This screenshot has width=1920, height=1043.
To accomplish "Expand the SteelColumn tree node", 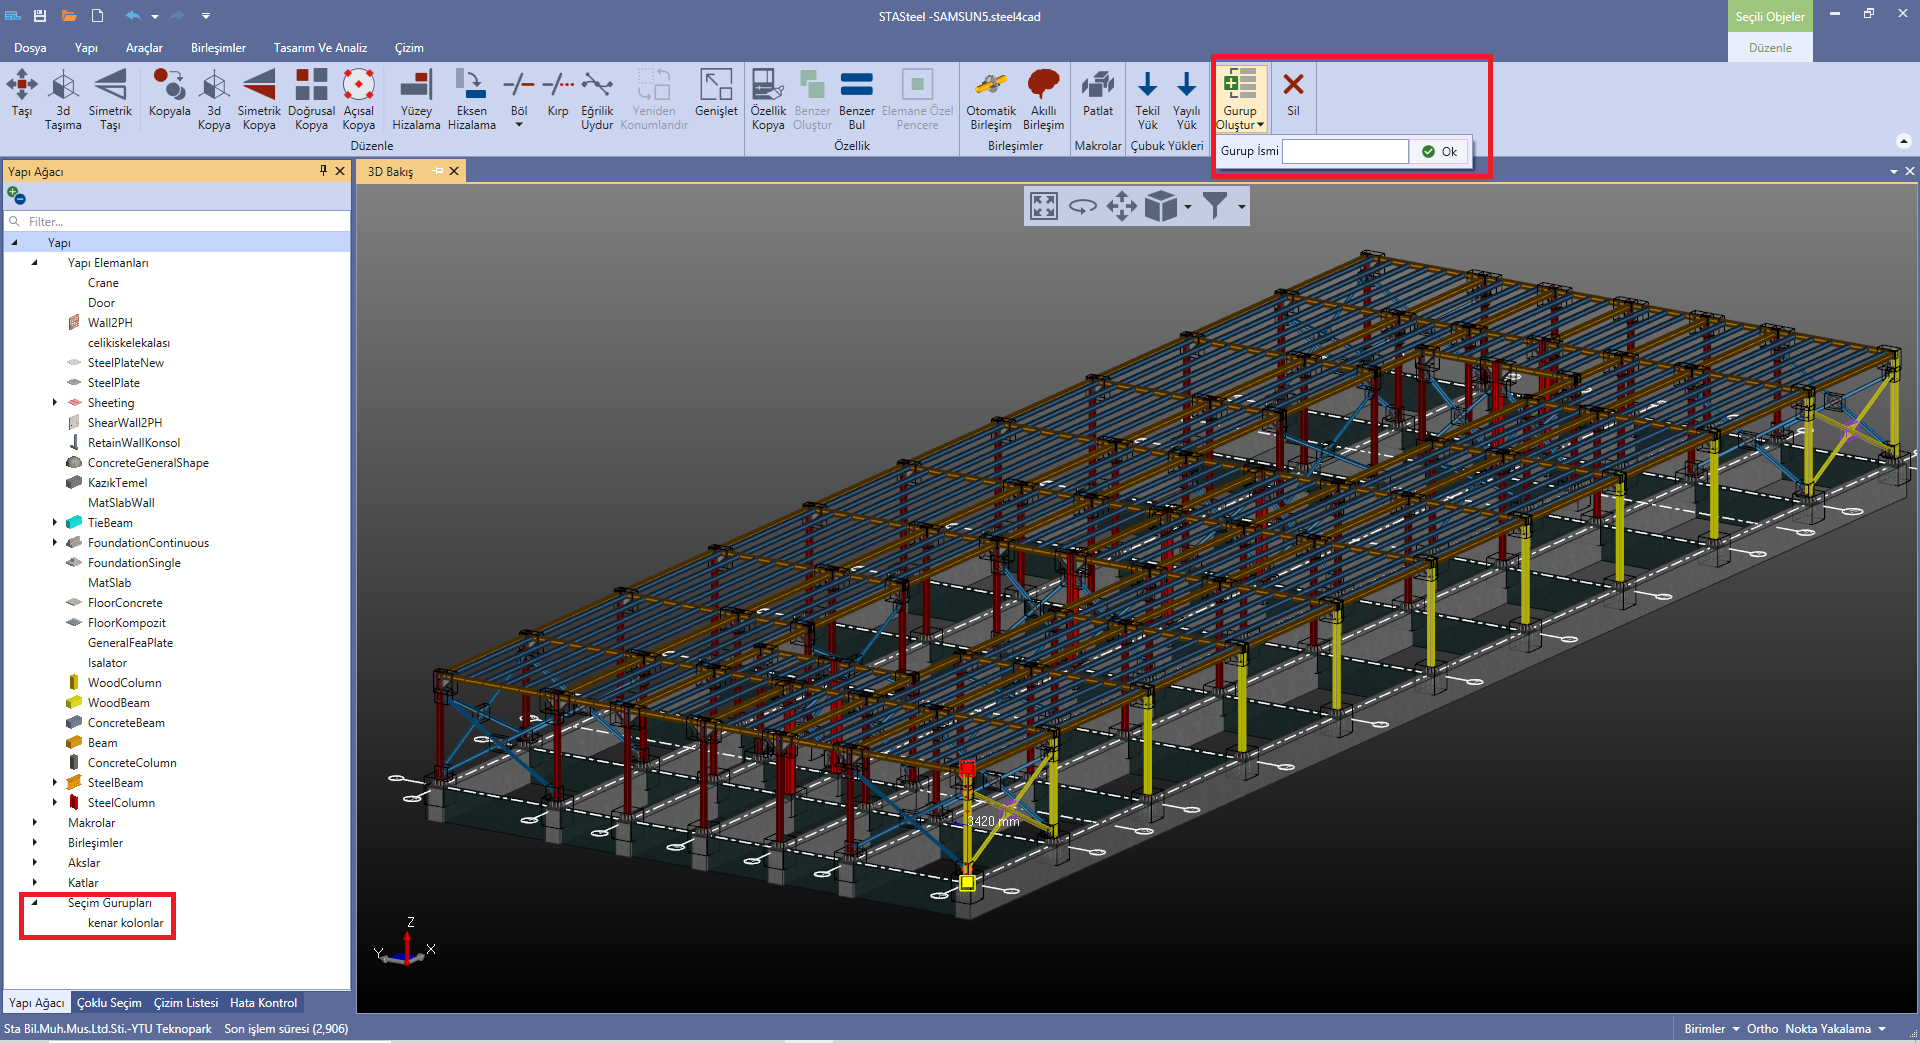I will coord(55,803).
